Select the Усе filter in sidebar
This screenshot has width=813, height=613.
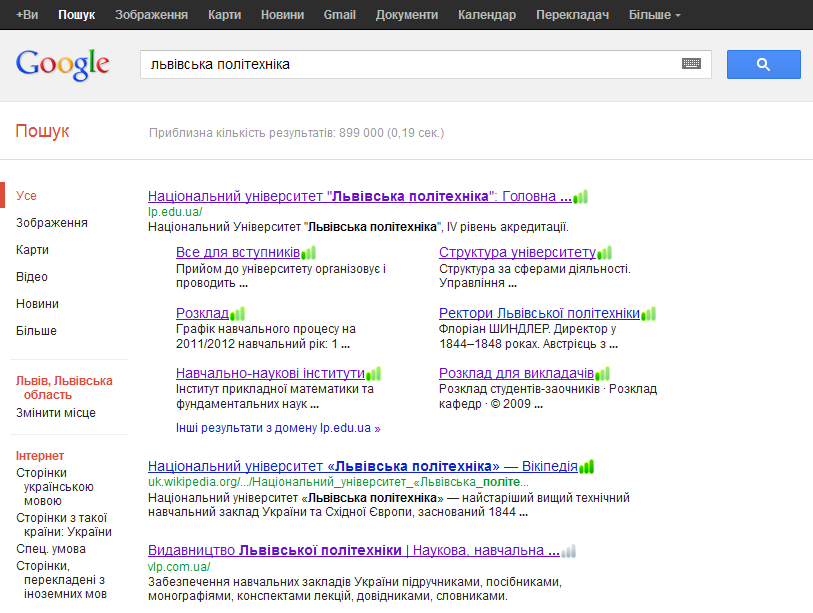(x=26, y=196)
